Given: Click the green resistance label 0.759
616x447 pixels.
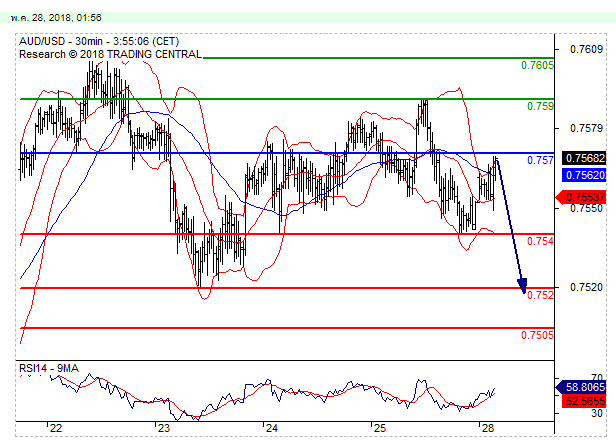Looking at the screenshot, I should [x=540, y=106].
